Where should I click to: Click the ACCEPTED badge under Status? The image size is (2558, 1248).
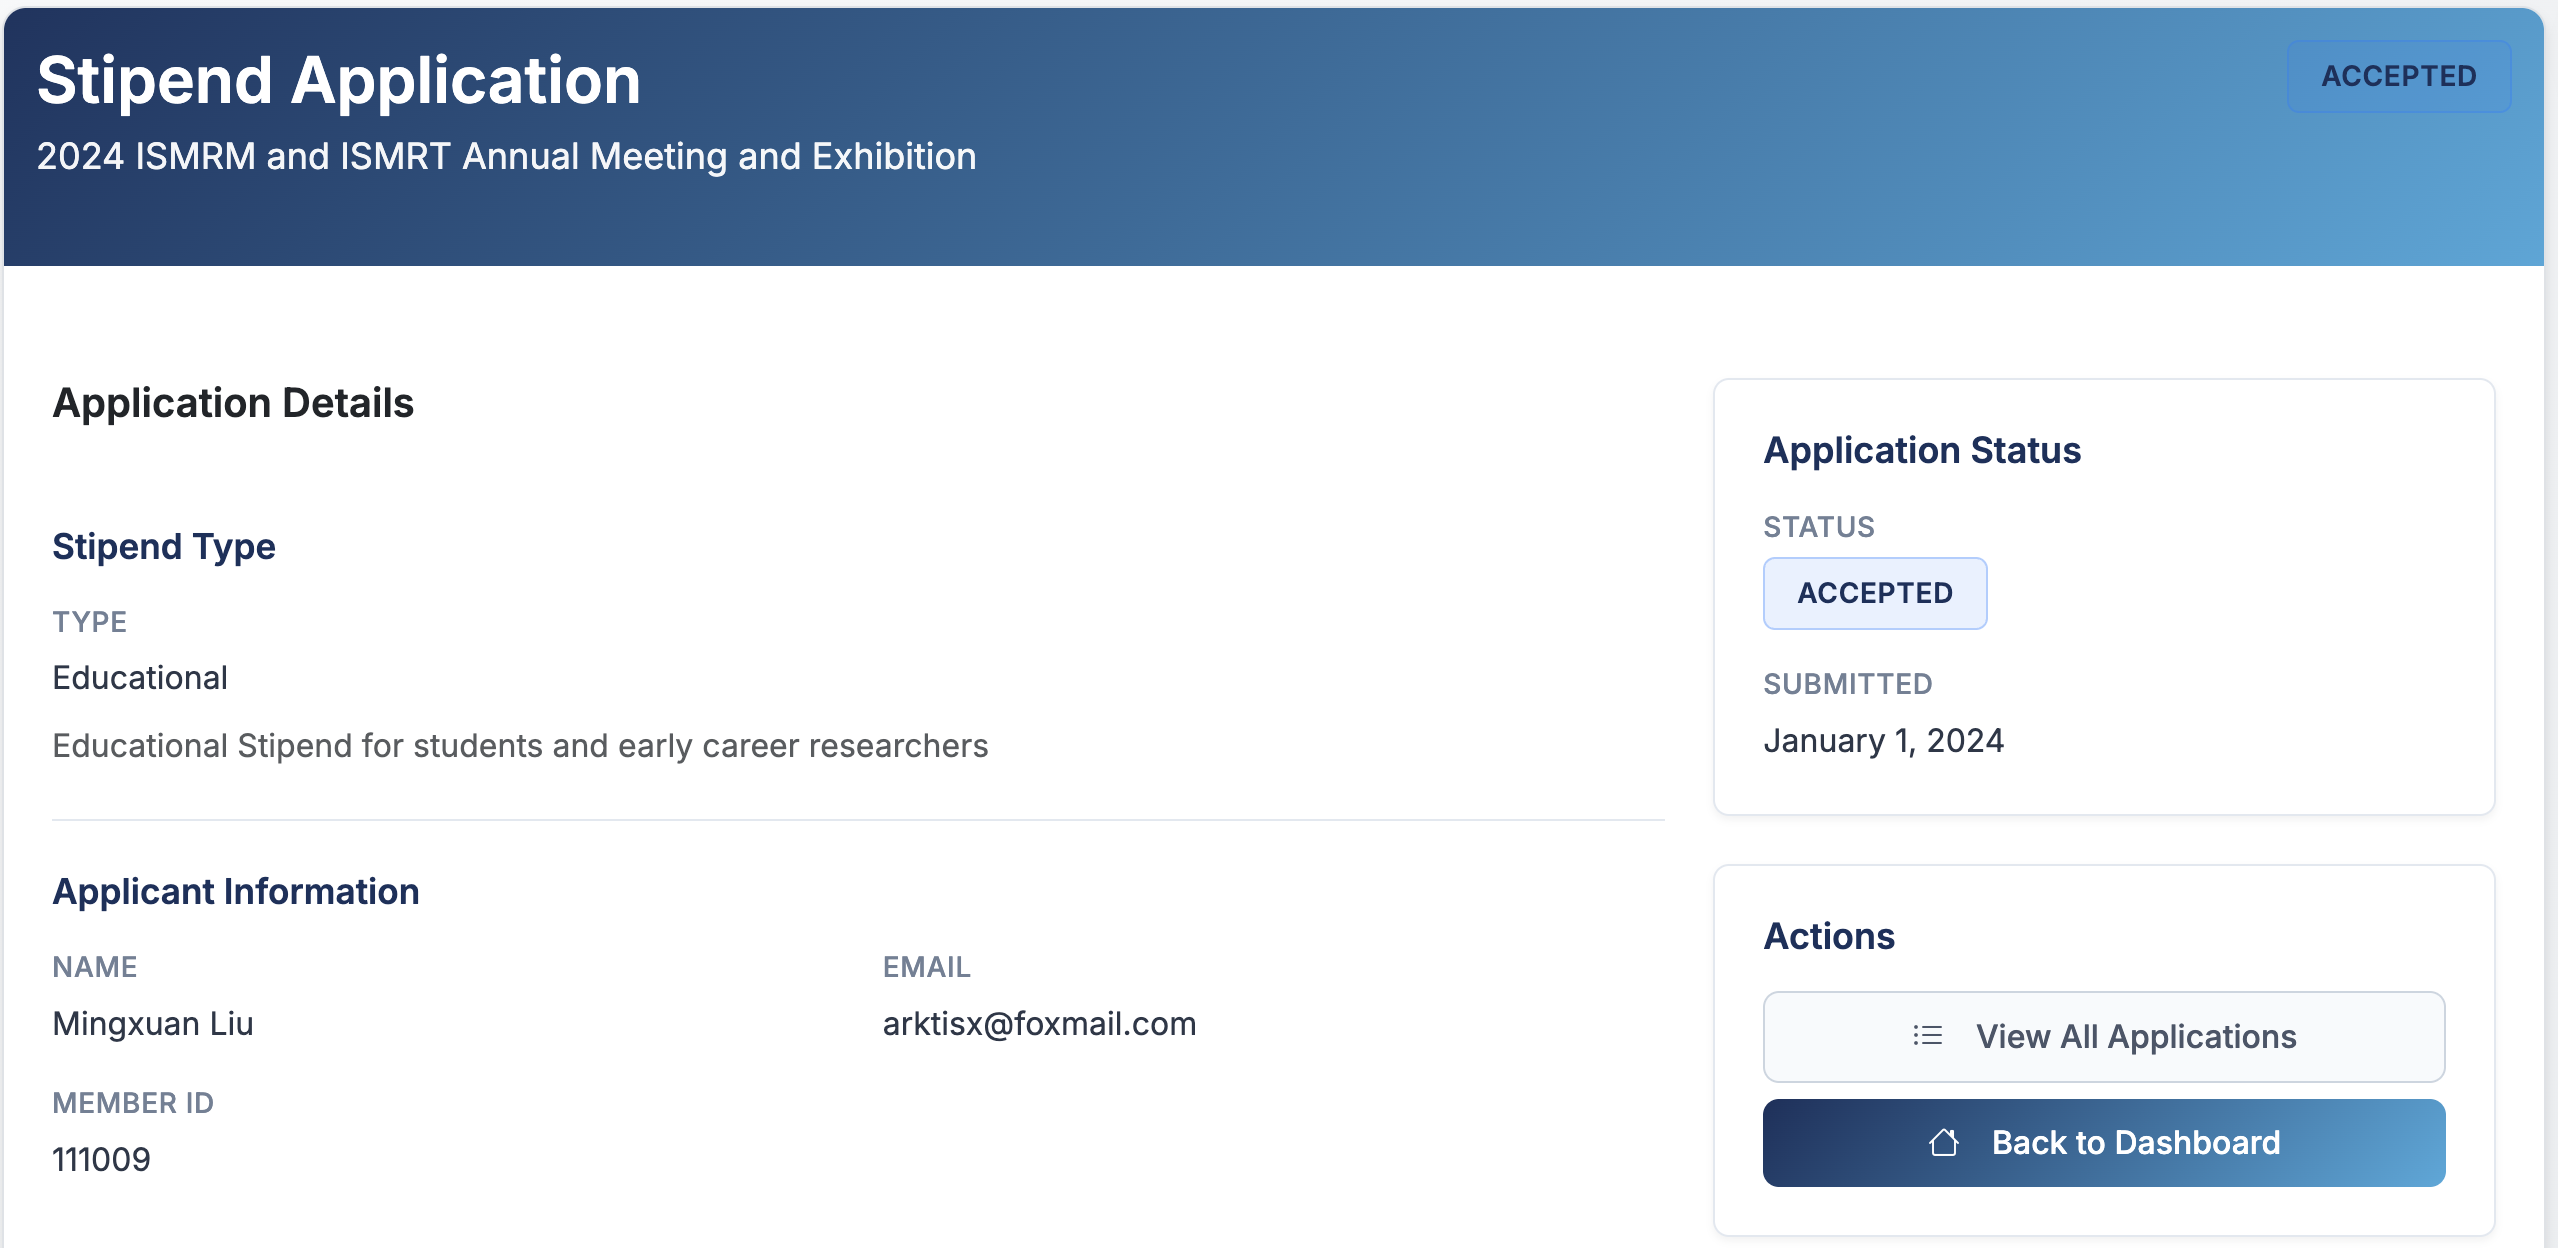[1874, 593]
